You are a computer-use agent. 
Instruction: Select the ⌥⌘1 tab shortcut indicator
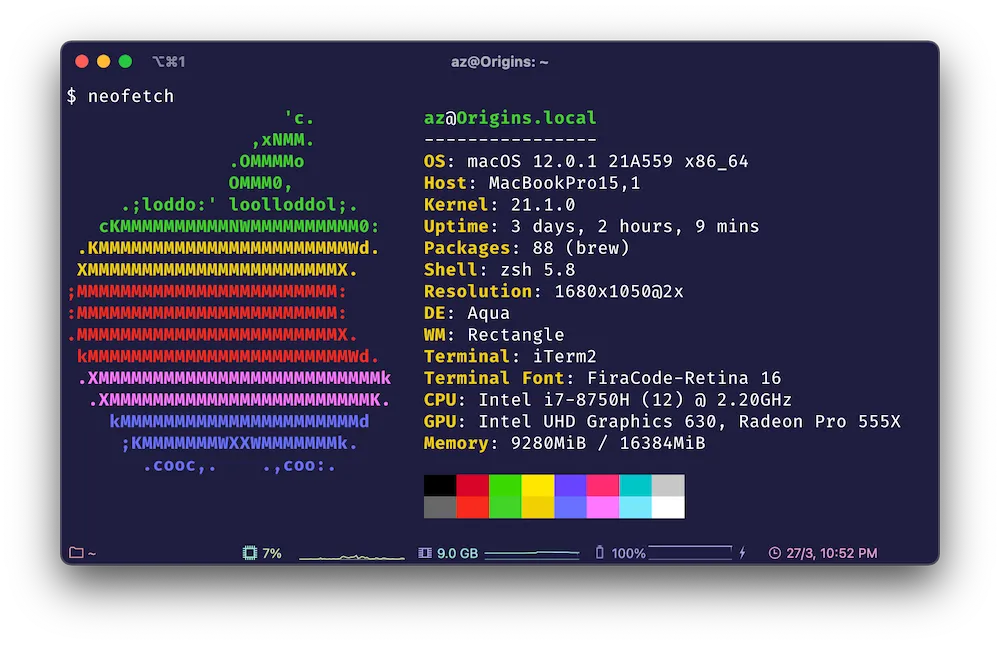[x=167, y=61]
